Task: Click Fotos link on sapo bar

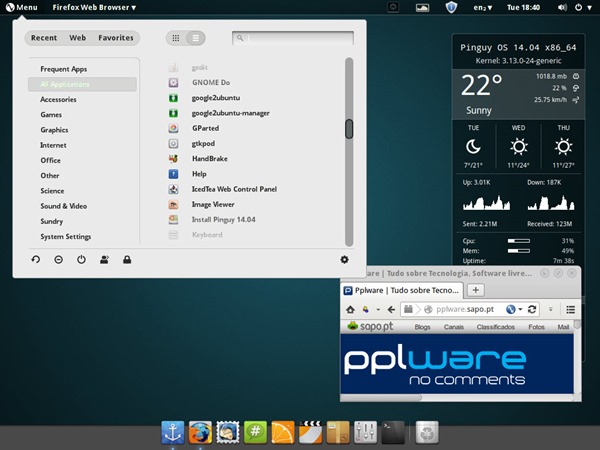Action: coord(536,327)
